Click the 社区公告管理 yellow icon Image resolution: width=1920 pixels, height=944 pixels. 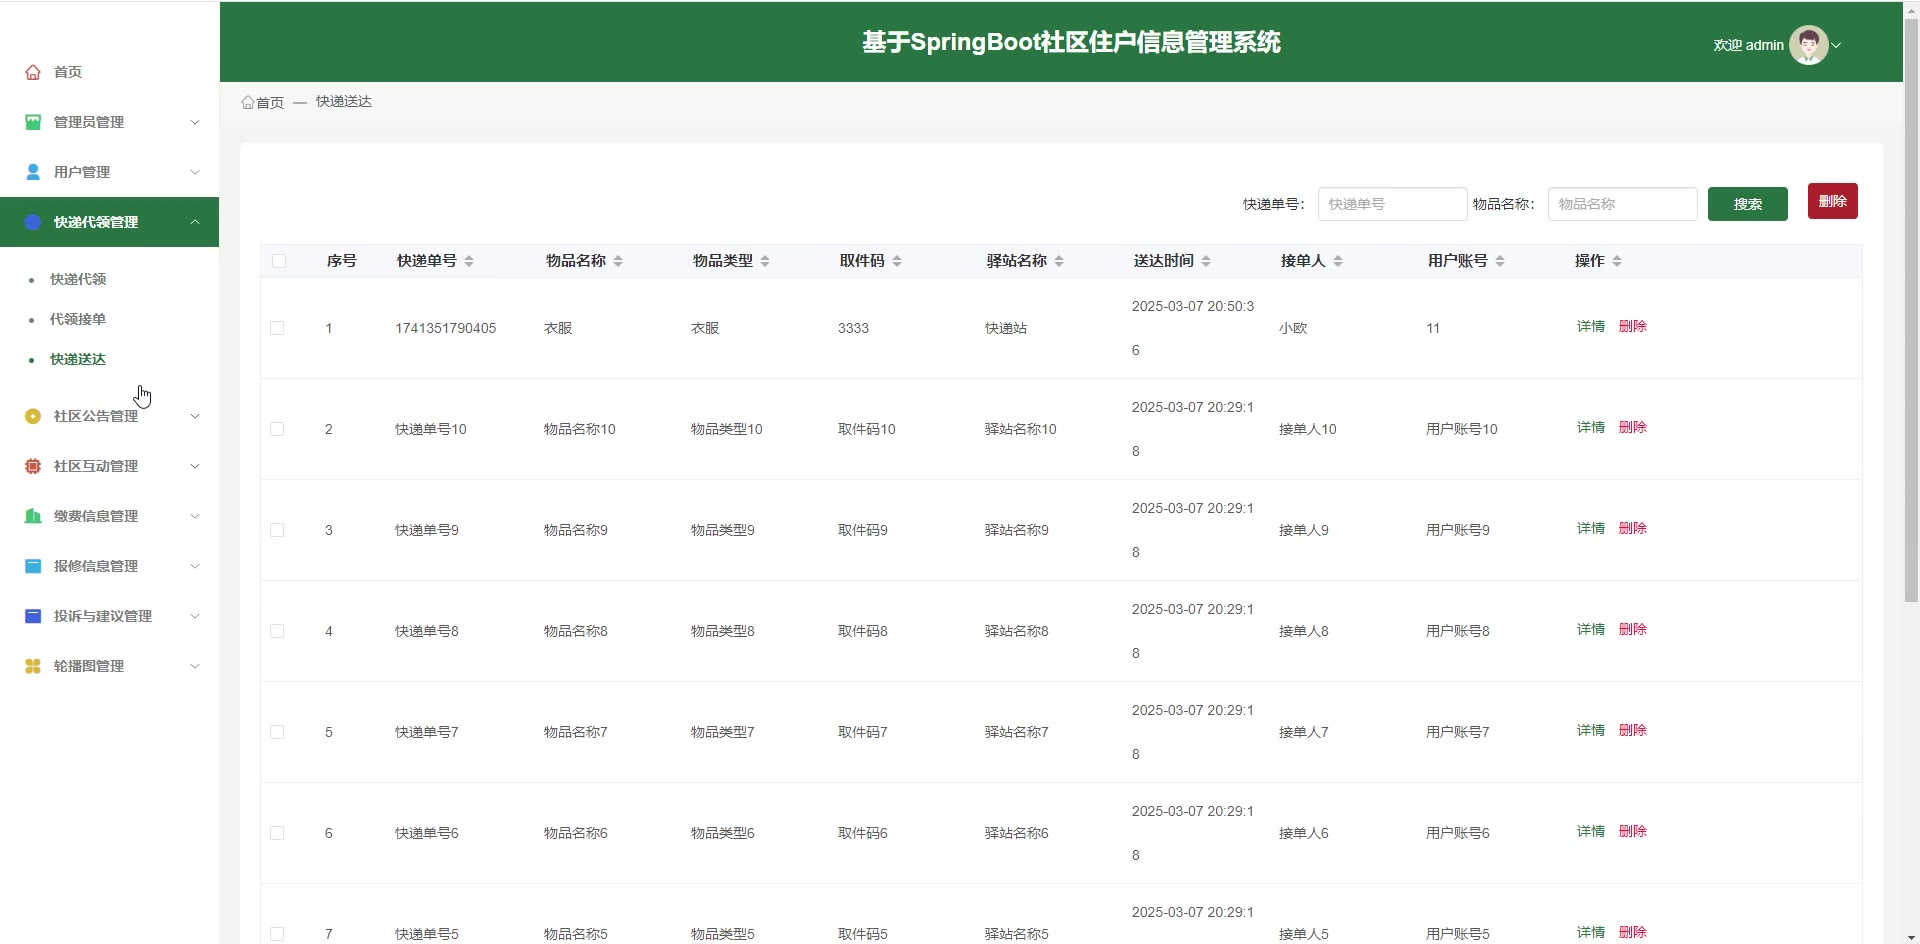tap(33, 416)
